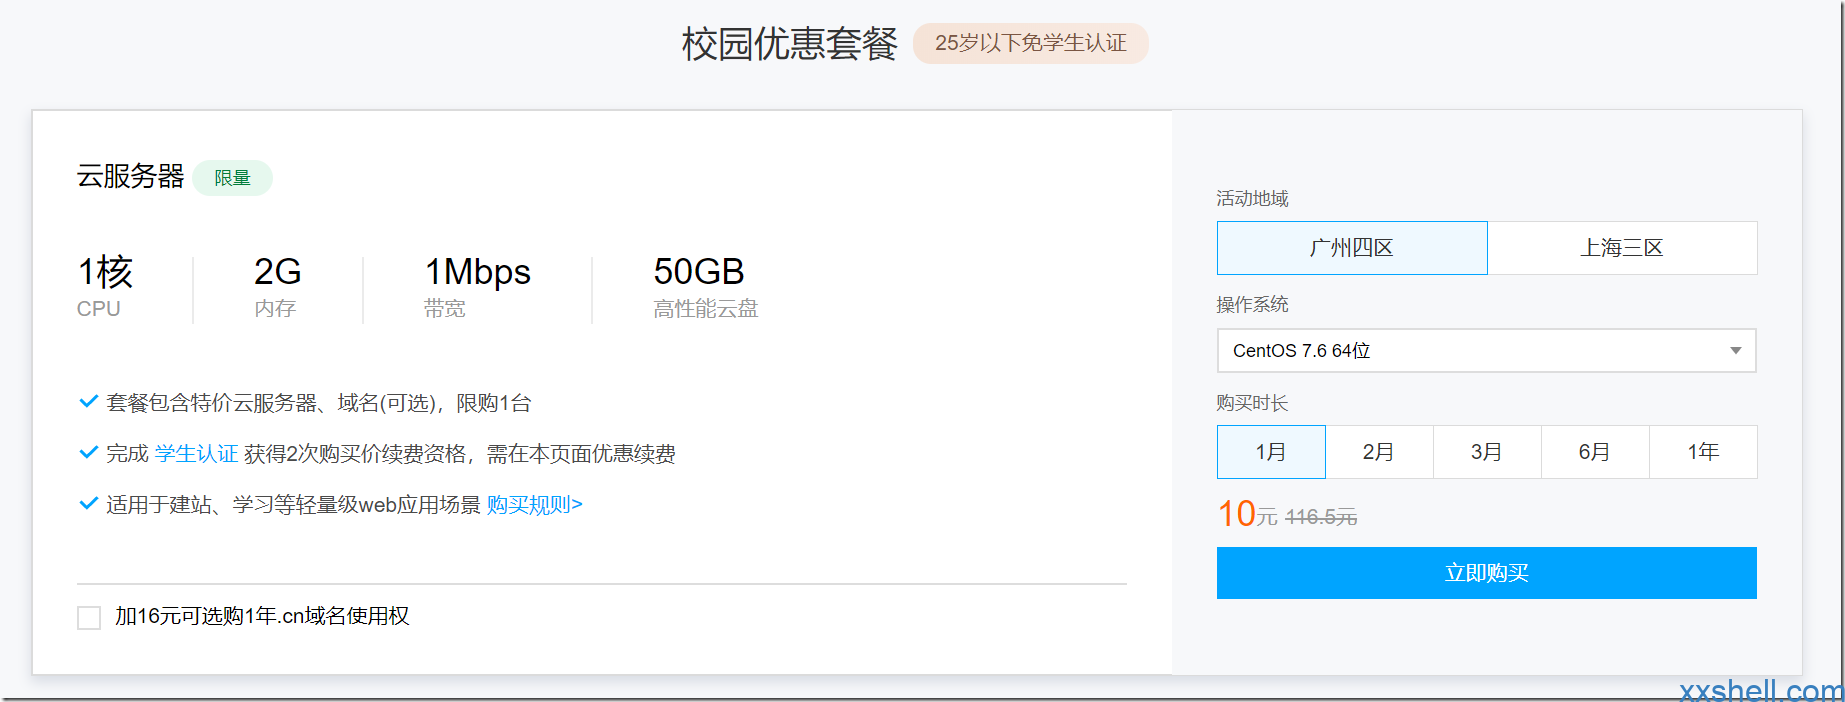Select the 上海三区 region
1845x702 pixels.
[x=1622, y=248]
